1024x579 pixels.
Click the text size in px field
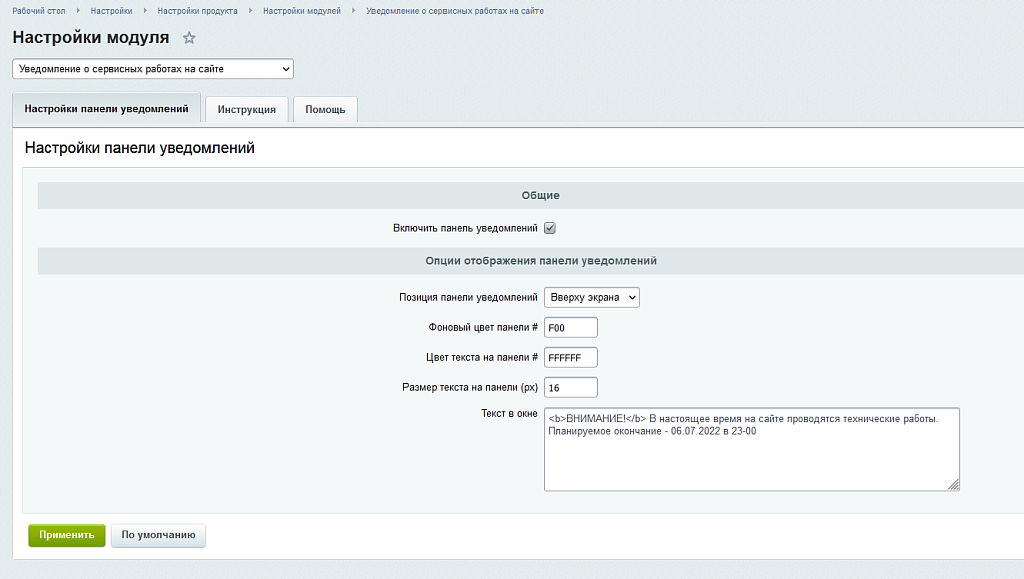(570, 387)
